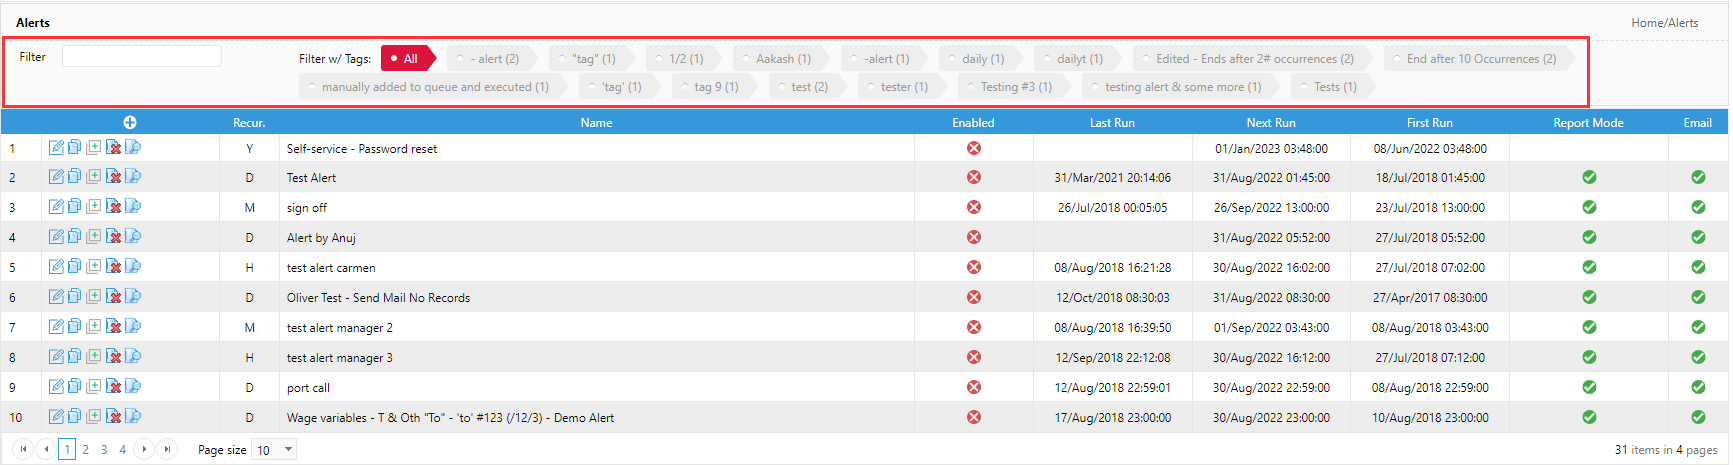Delete the sign off alert

click(x=113, y=207)
